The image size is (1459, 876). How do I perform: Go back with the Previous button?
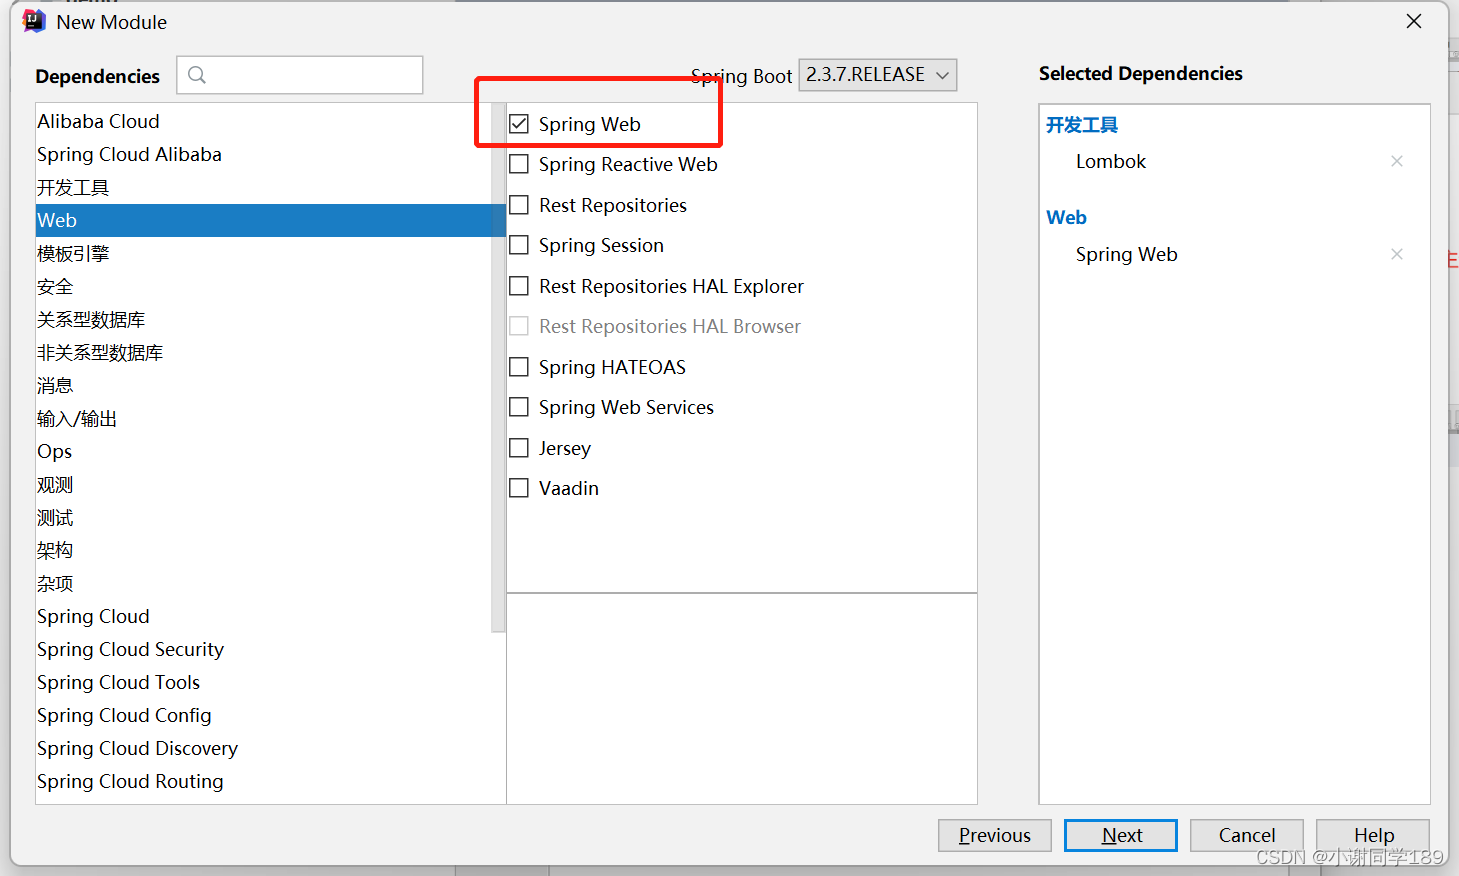(x=995, y=835)
